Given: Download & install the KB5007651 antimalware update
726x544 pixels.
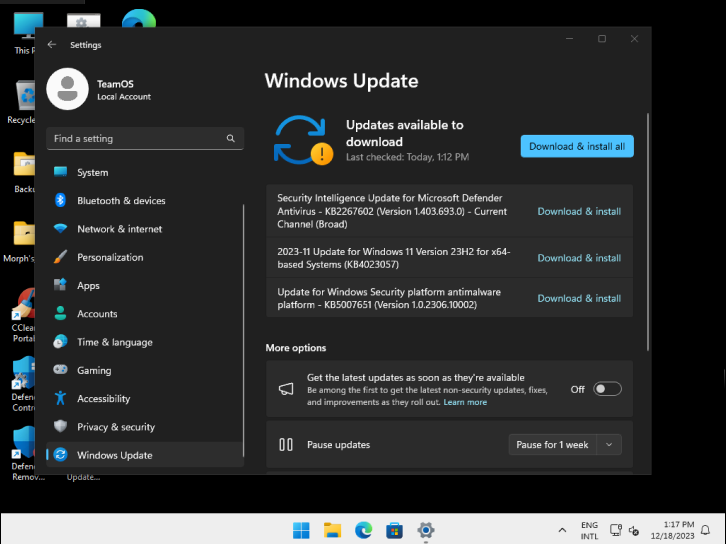Looking at the screenshot, I should [579, 298].
